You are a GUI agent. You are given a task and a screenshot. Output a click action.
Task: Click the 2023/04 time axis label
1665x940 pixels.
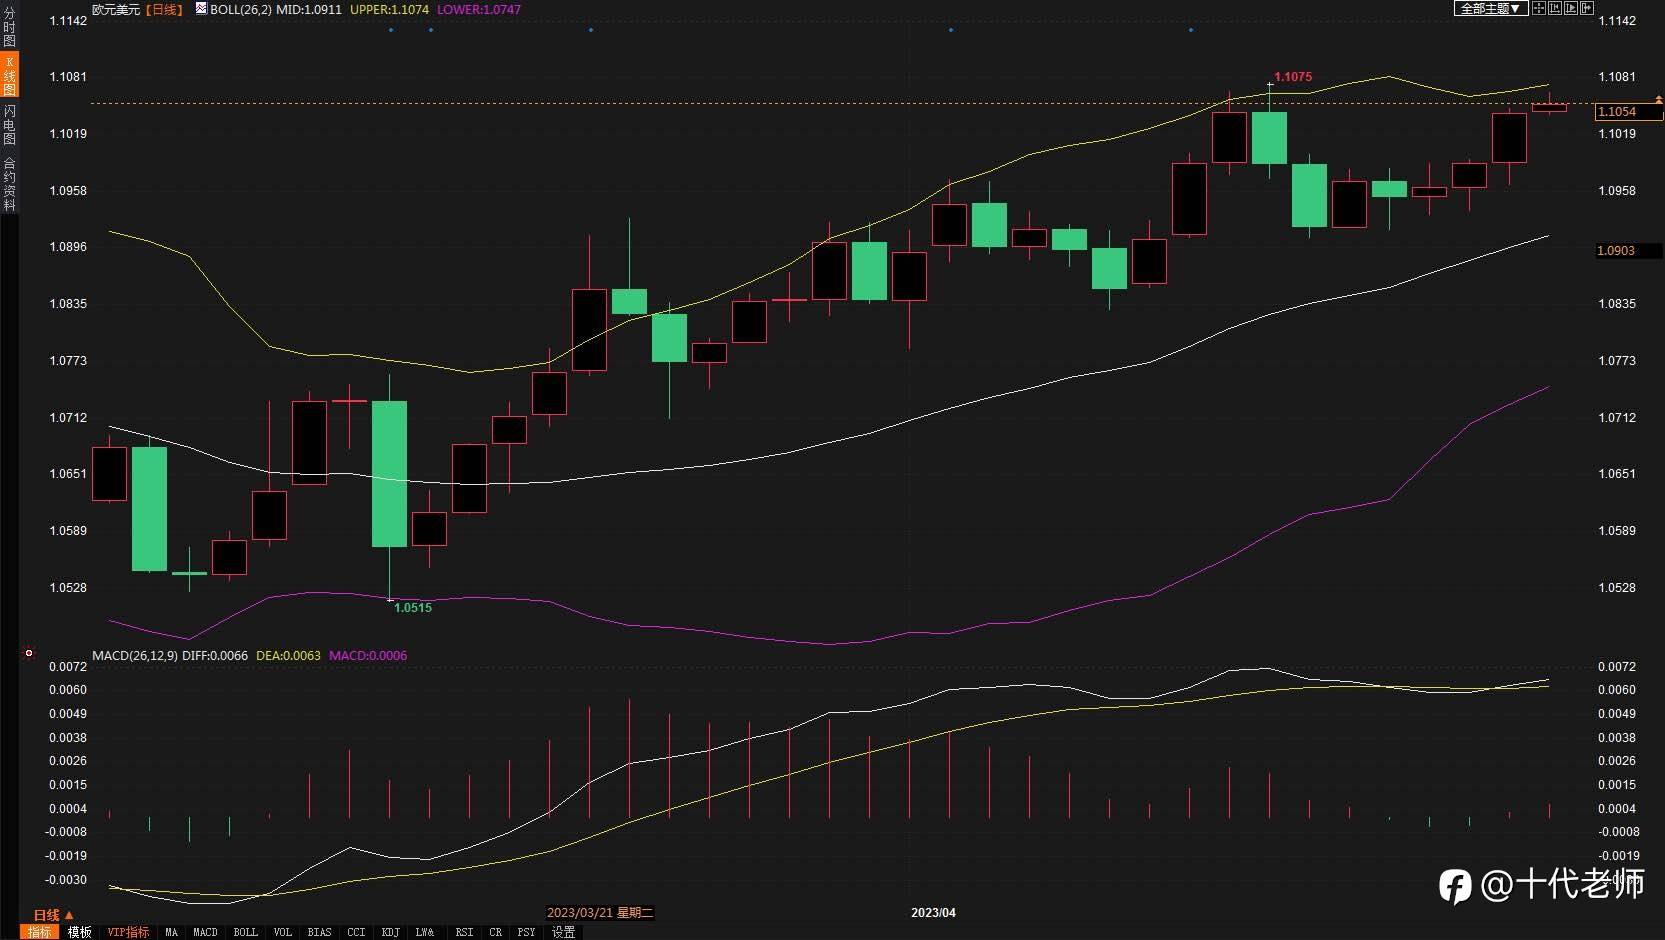tap(933, 913)
